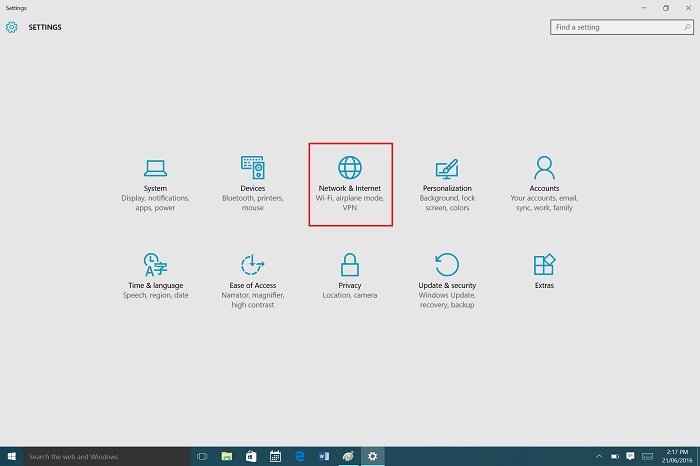This screenshot has height=466, width=700.
Task: Click the magnifier icon in the search box
Action: [687, 27]
